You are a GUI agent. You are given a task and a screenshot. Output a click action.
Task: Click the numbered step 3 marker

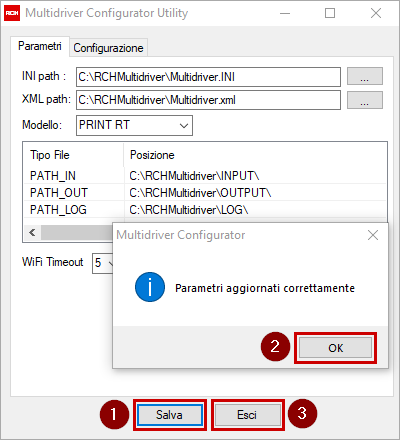302,414
